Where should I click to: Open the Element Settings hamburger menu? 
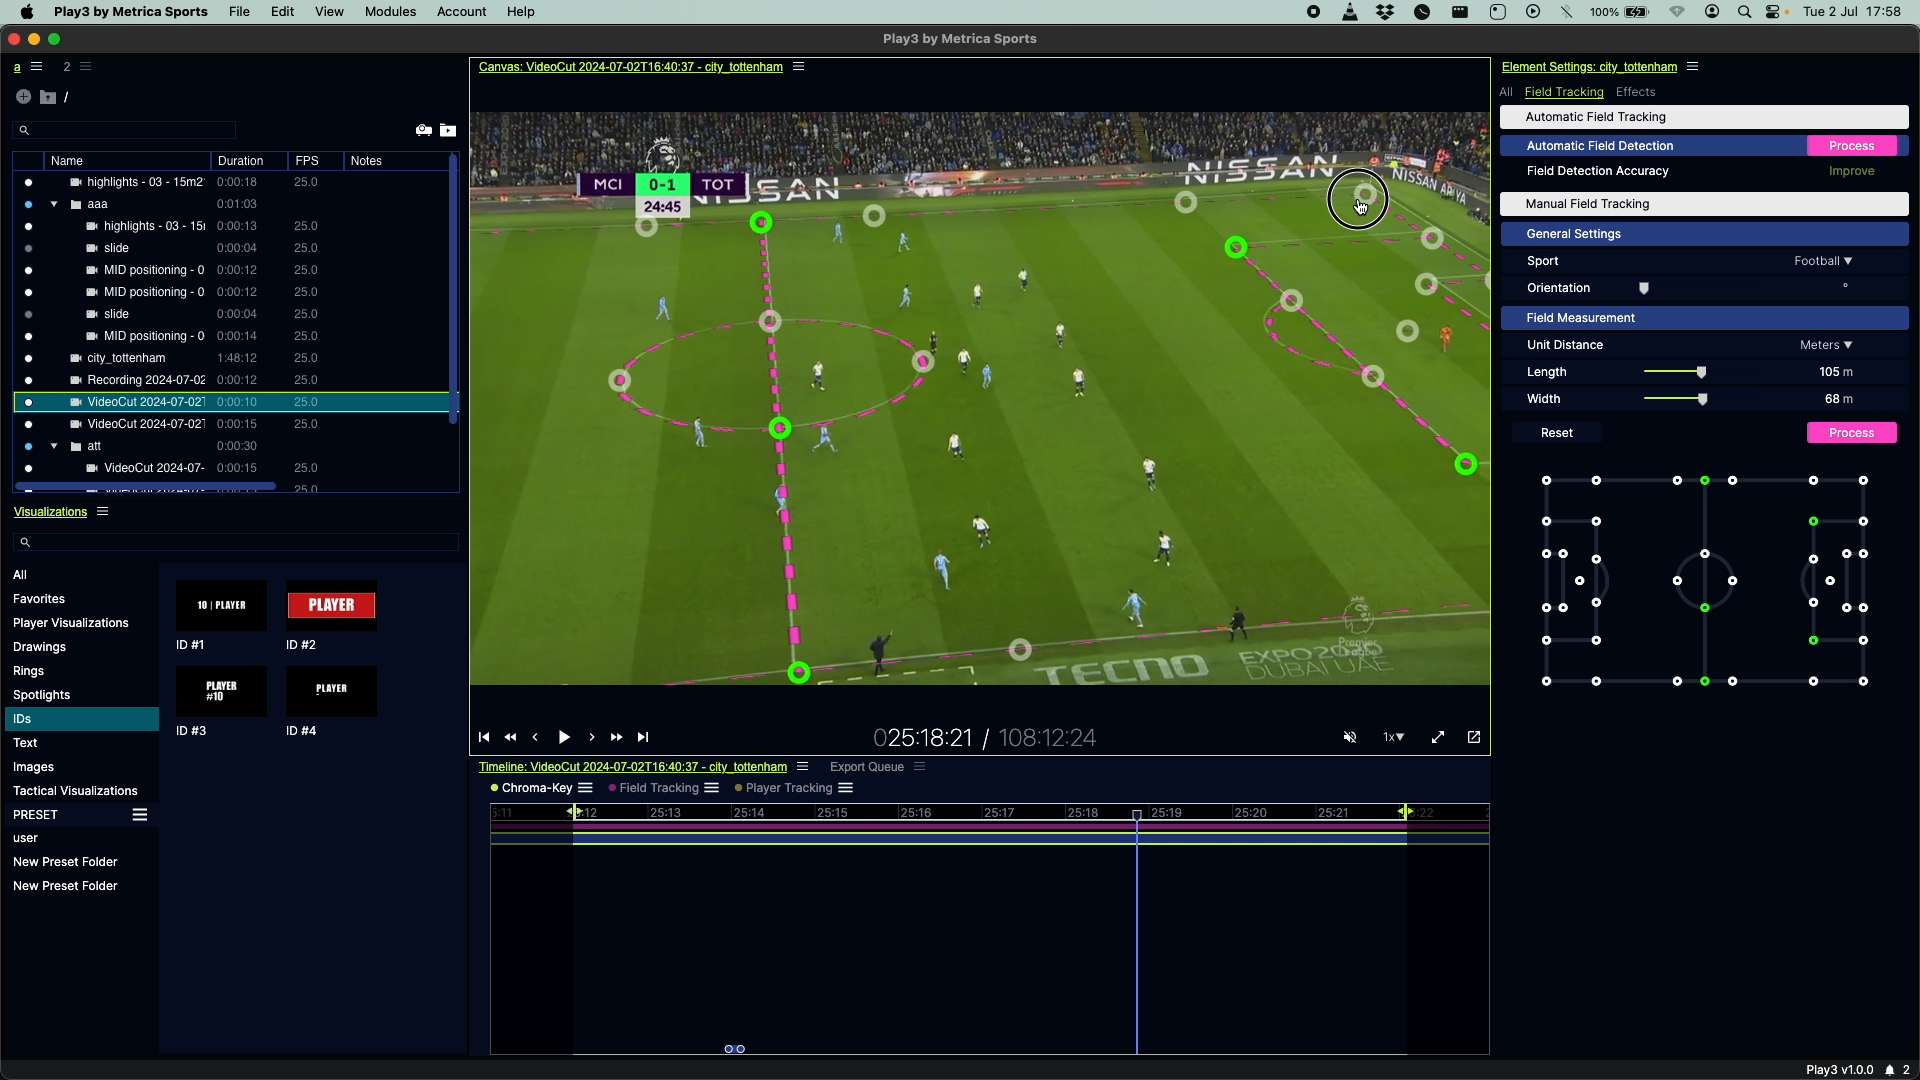click(1693, 67)
